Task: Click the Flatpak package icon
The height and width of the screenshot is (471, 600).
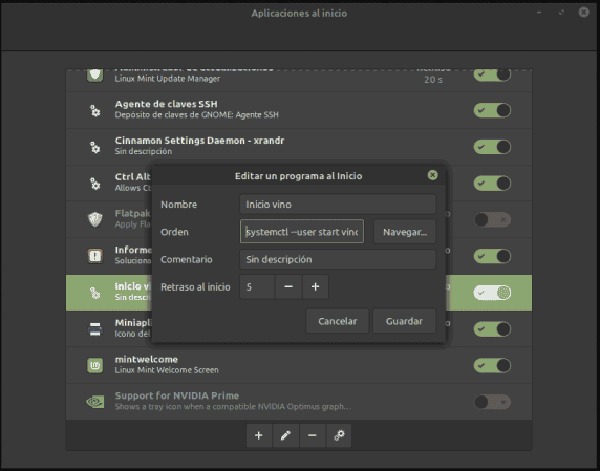Action: click(x=95, y=220)
